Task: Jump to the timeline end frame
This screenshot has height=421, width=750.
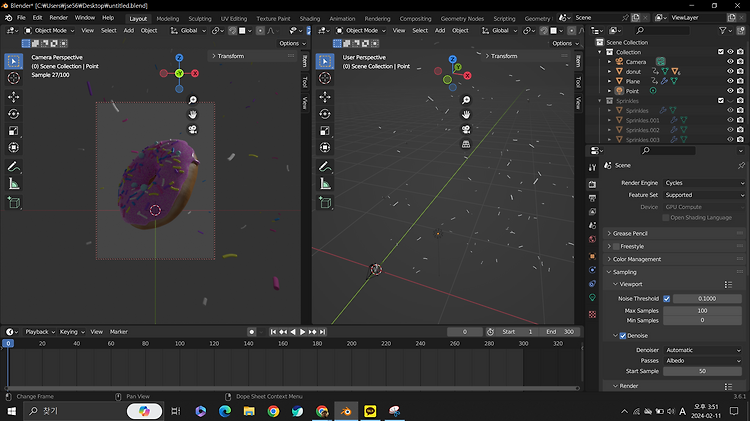Action: 322,332
